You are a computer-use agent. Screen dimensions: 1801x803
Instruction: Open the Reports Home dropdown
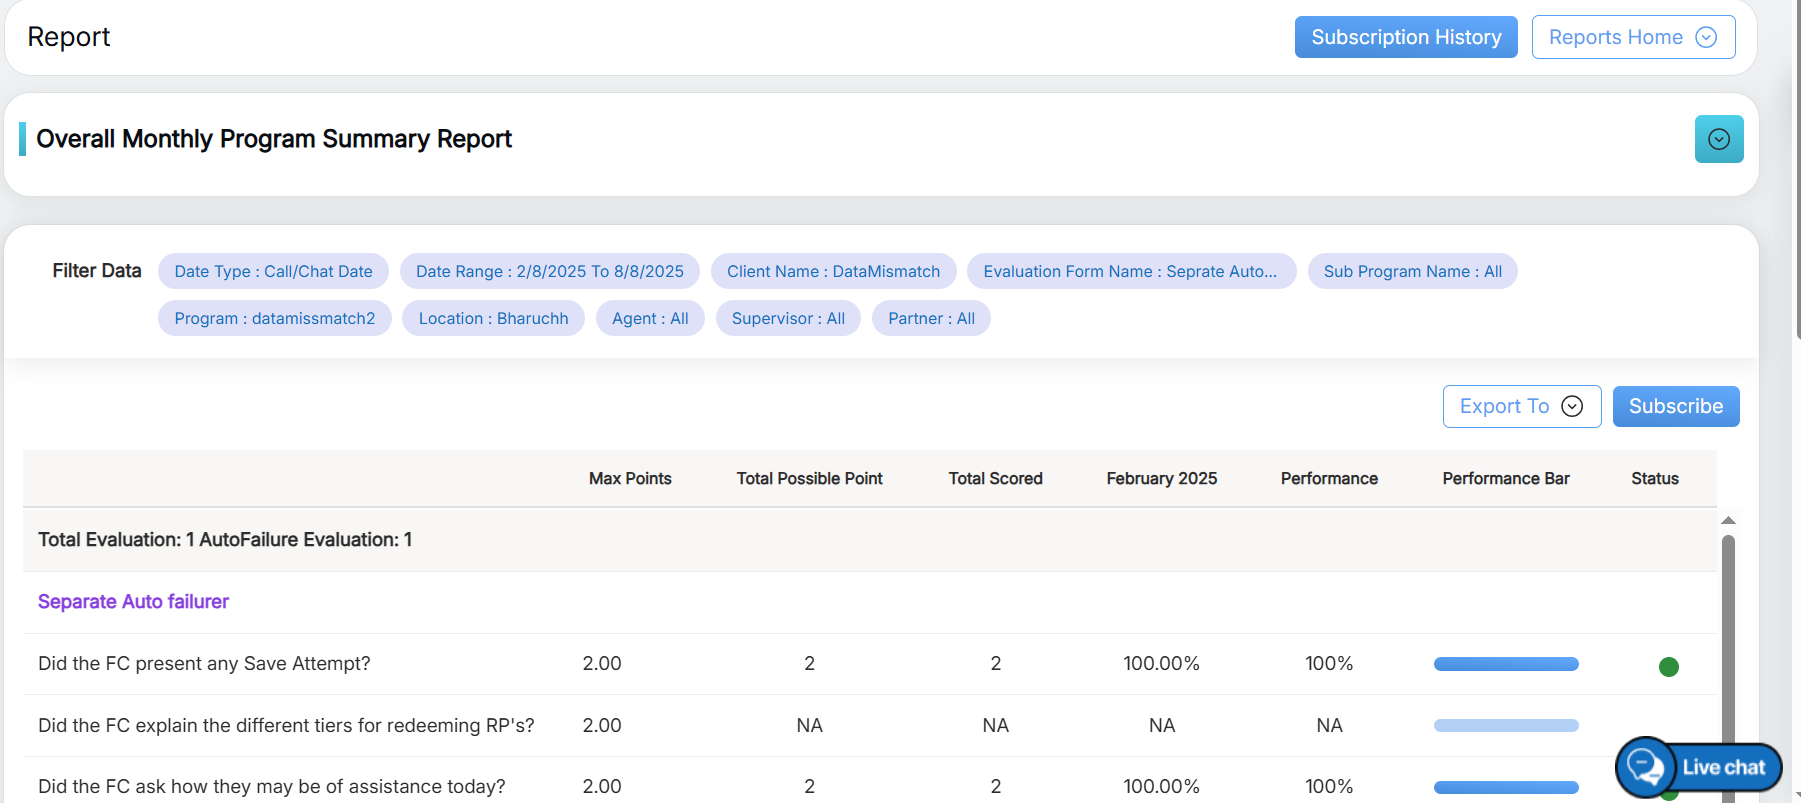[x=1632, y=37]
